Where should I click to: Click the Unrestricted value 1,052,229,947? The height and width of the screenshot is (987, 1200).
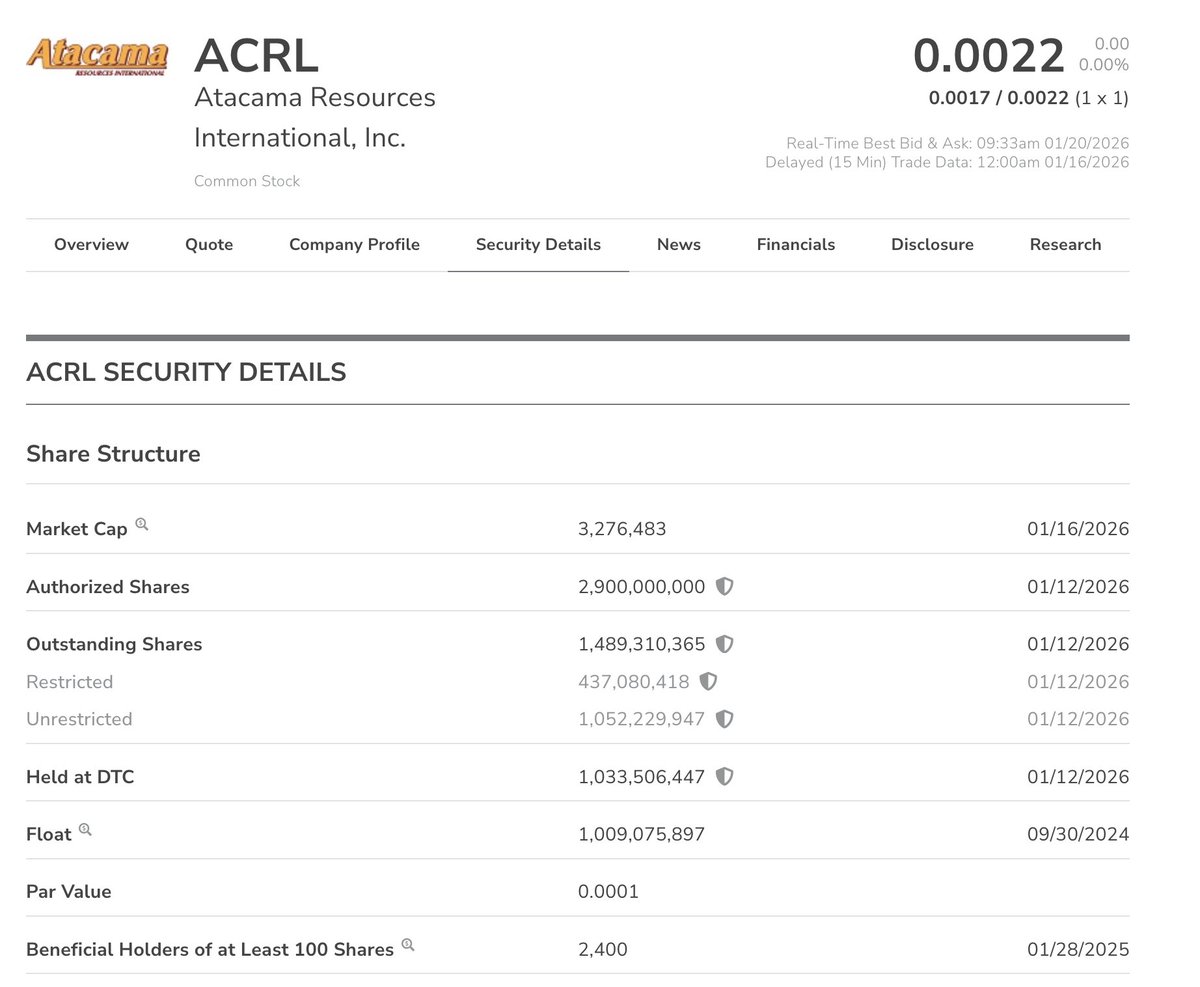pyautogui.click(x=642, y=719)
